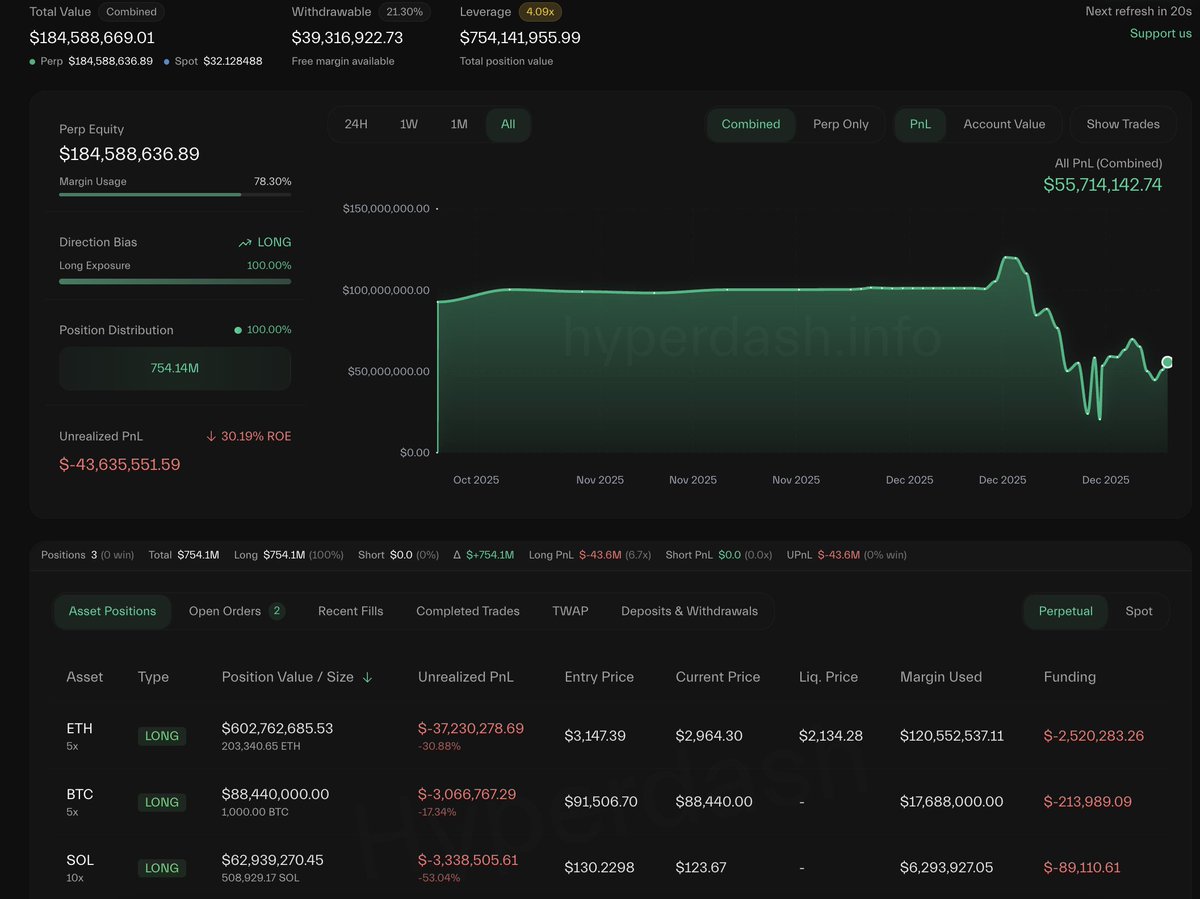Select the 1W time range tab
1200x899 pixels.
(x=408, y=124)
